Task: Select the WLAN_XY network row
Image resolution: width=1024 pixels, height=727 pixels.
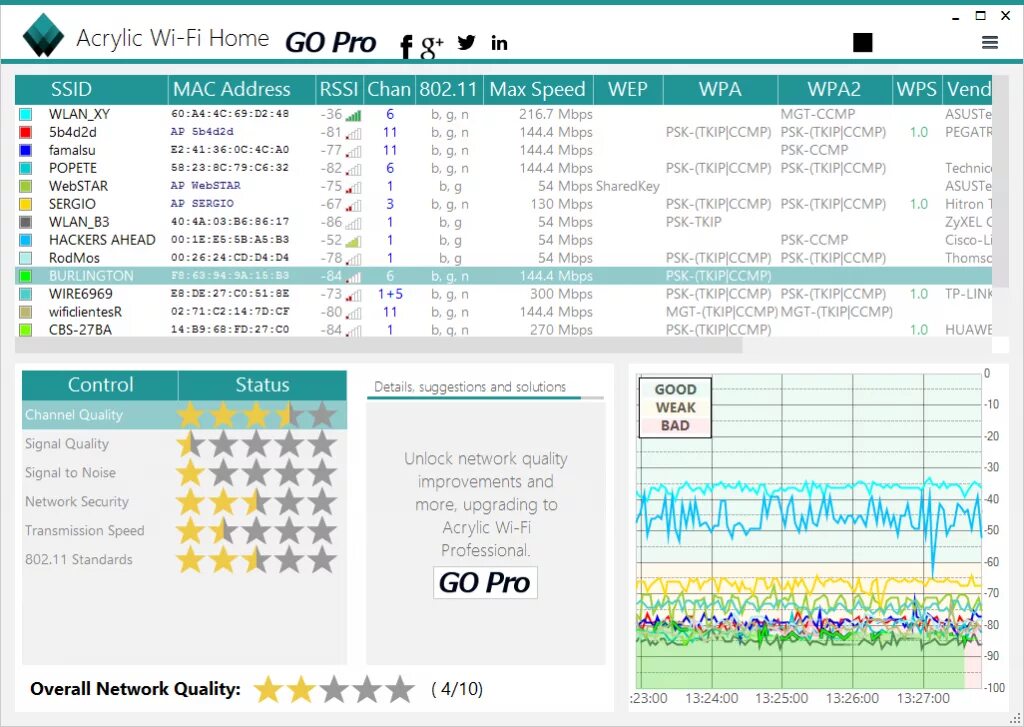Action: coord(504,114)
